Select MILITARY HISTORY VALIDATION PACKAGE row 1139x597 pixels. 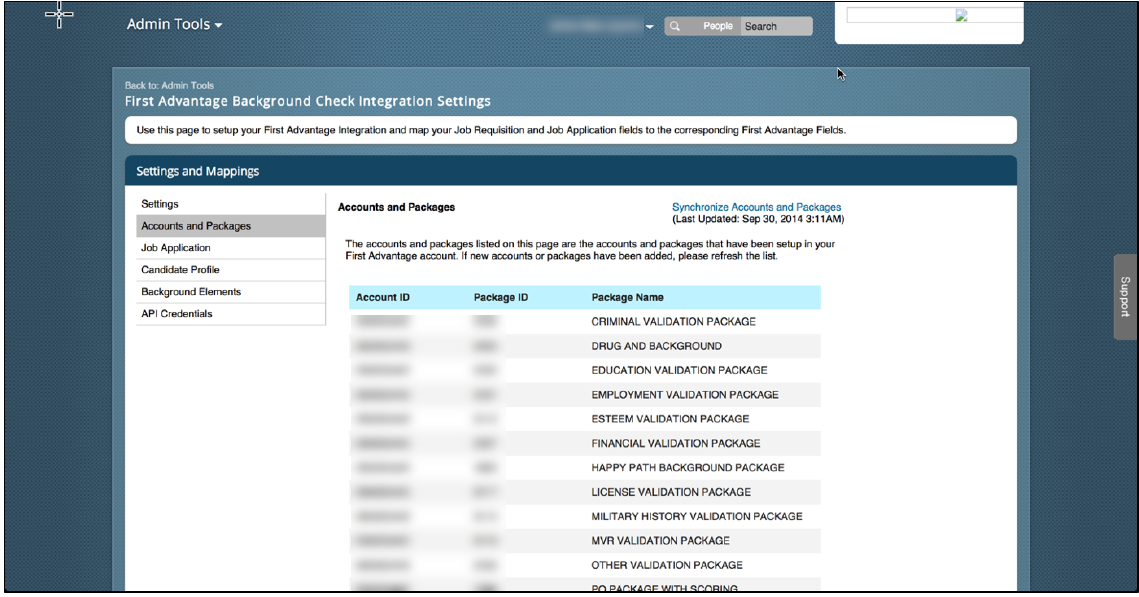coord(585,516)
